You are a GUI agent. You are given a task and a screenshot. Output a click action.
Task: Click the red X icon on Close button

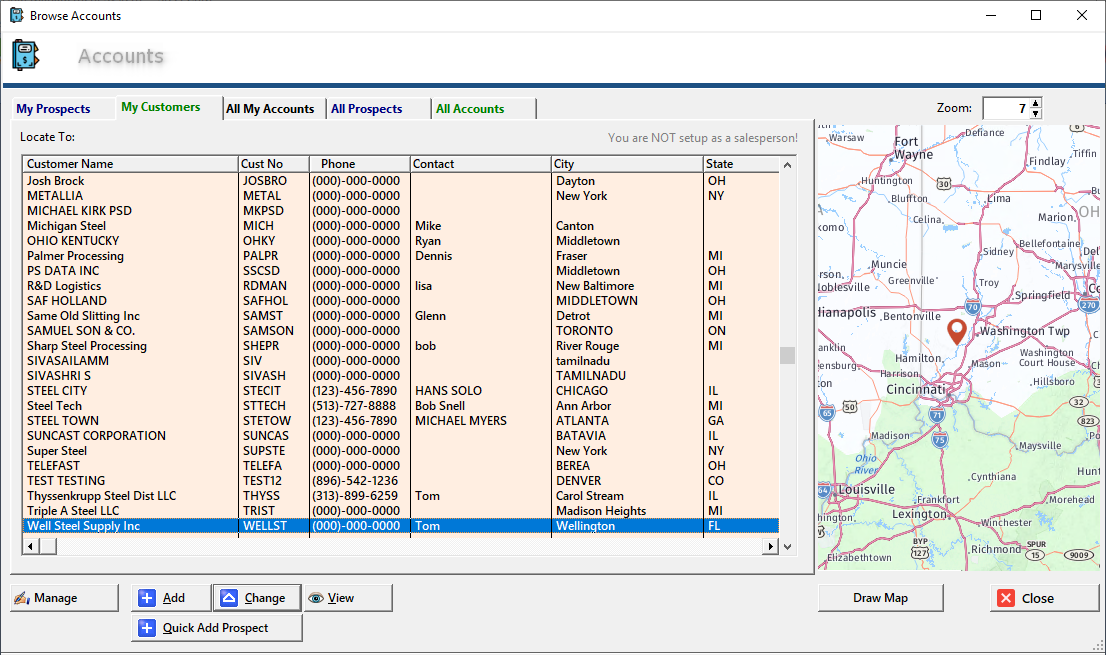click(1006, 598)
